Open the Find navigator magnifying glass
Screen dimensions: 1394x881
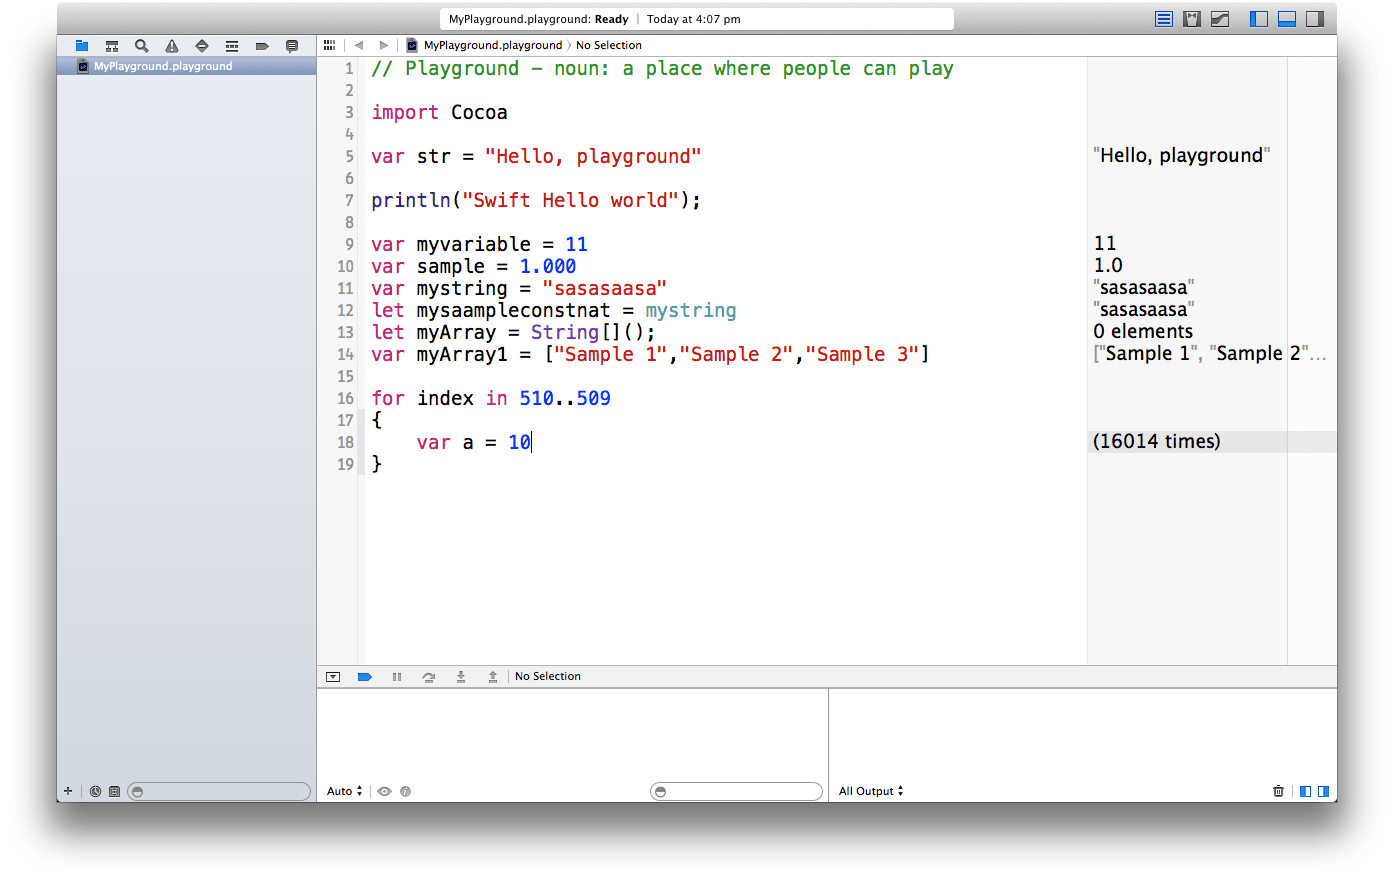pyautogui.click(x=141, y=45)
